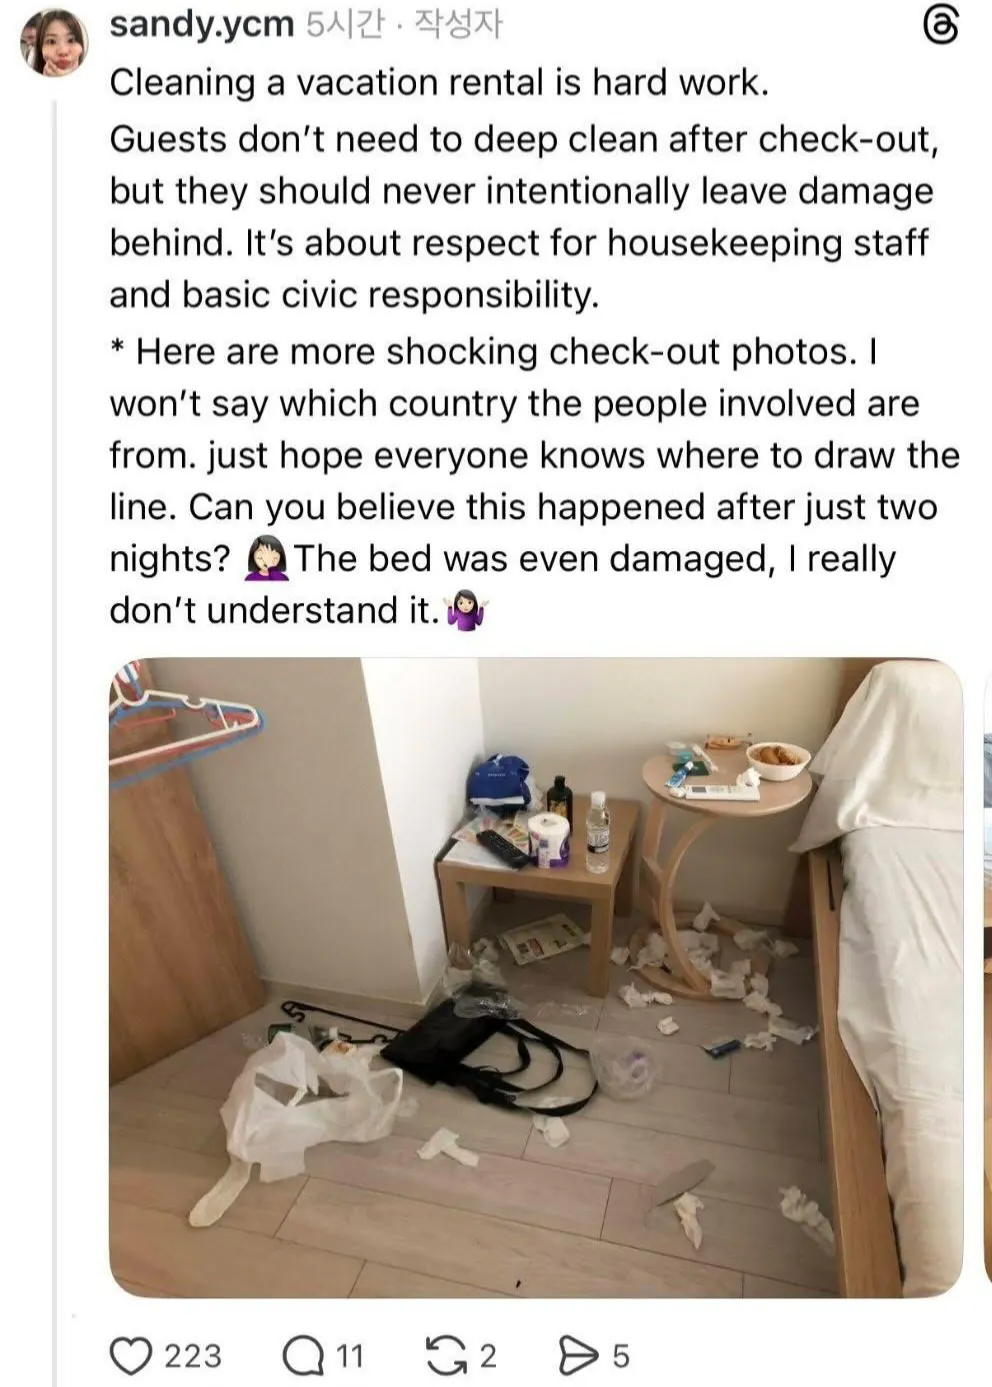View the 223 likes count
The height and width of the screenshot is (1387, 992).
192,1356
